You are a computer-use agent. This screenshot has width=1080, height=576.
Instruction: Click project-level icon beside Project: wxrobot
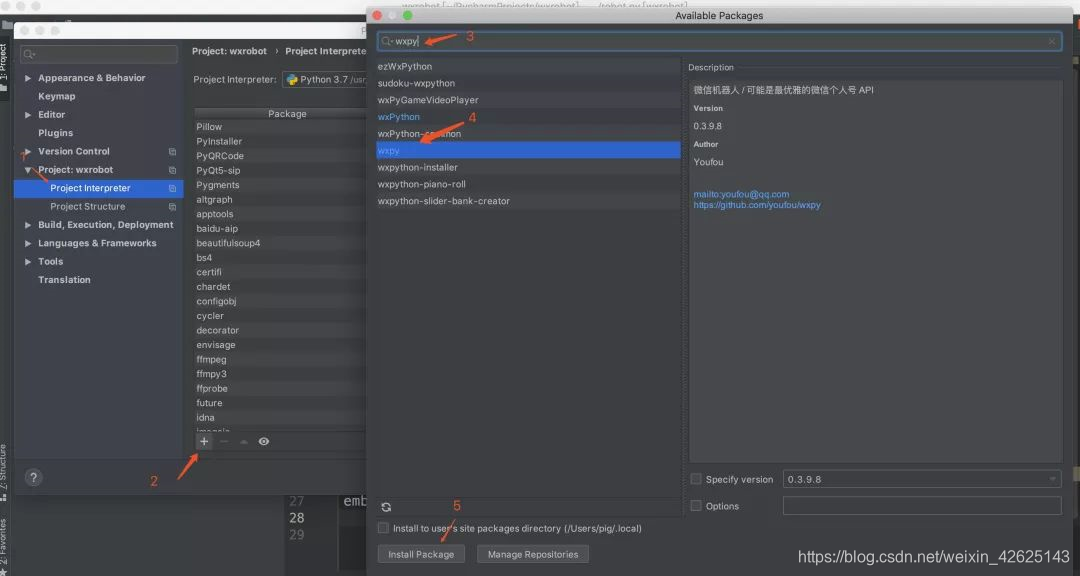[172, 170]
